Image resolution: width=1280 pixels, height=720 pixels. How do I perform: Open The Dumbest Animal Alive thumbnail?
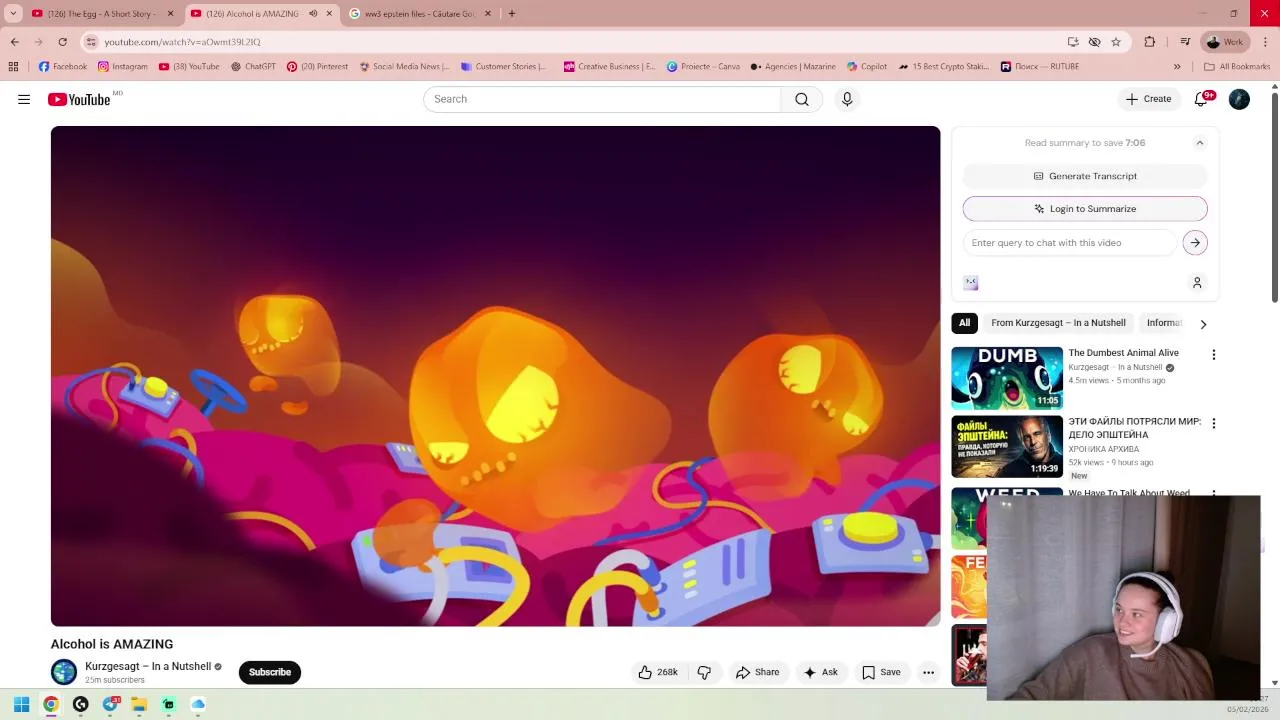pyautogui.click(x=1007, y=378)
